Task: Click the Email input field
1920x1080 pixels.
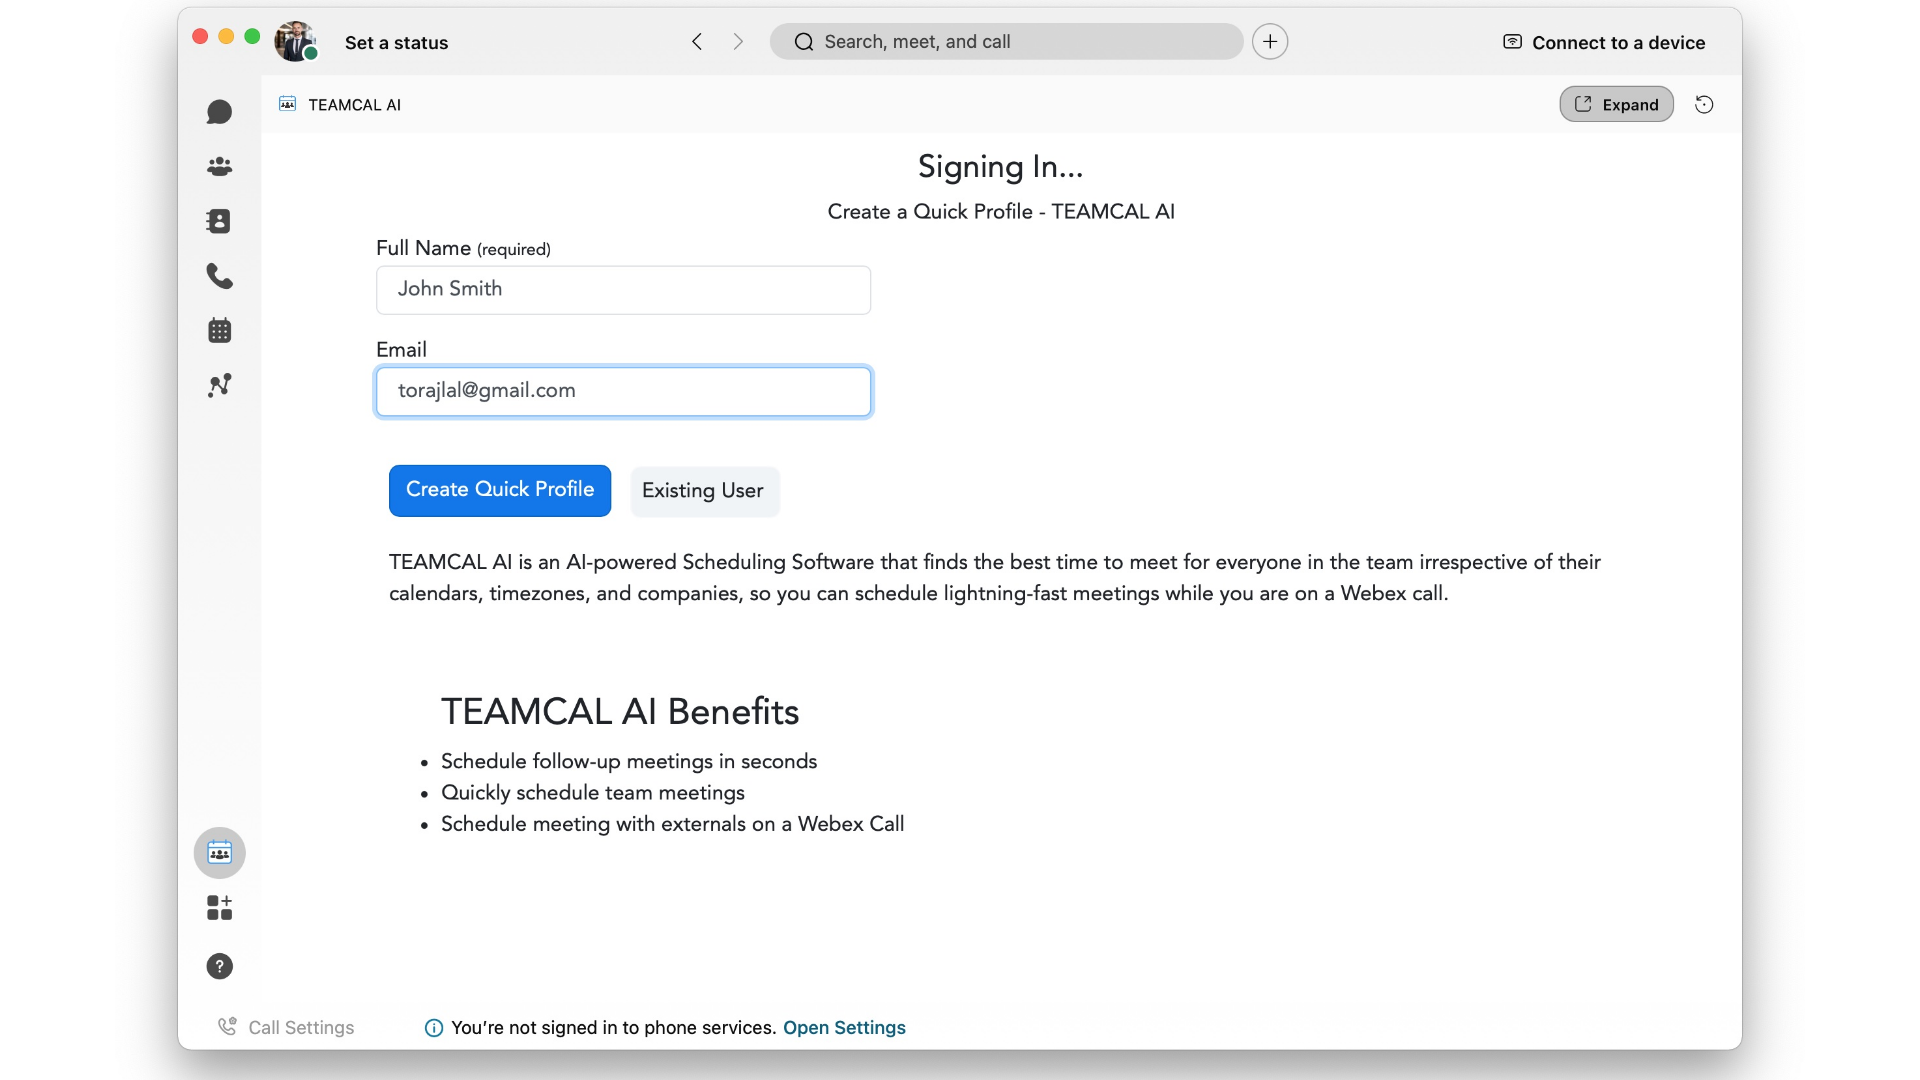Action: [623, 391]
